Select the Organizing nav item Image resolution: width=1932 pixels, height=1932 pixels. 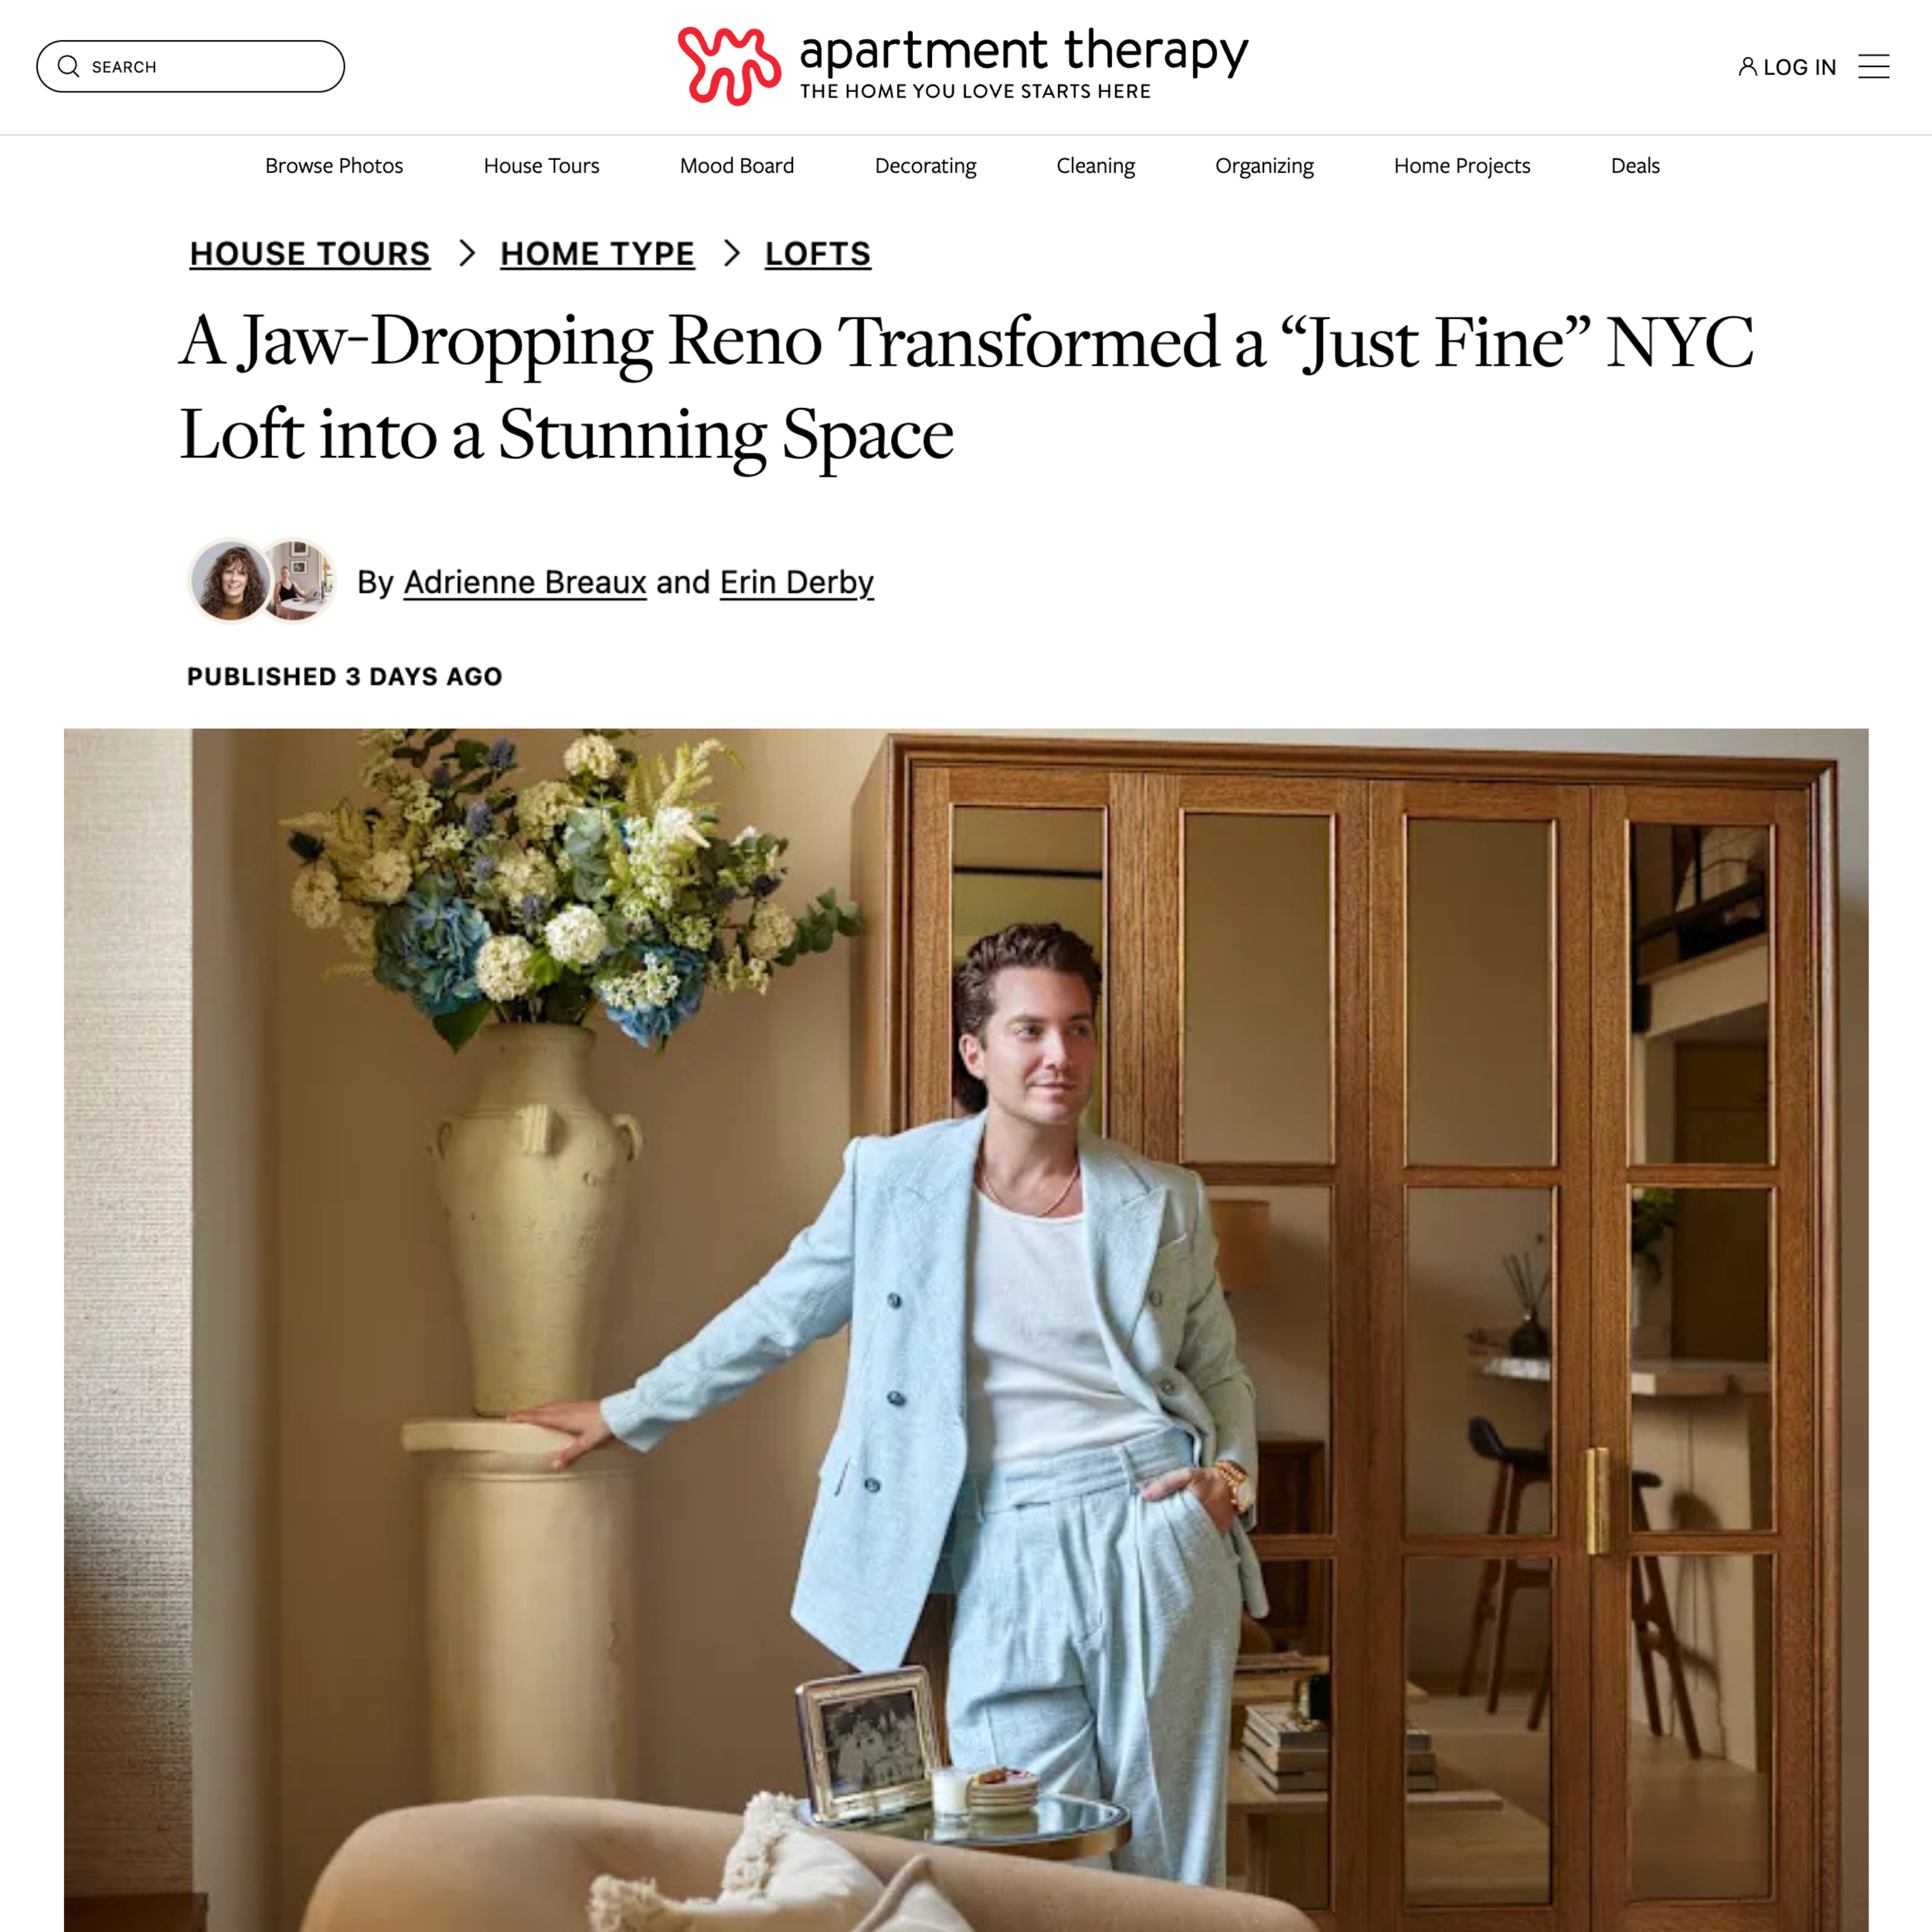1264,166
